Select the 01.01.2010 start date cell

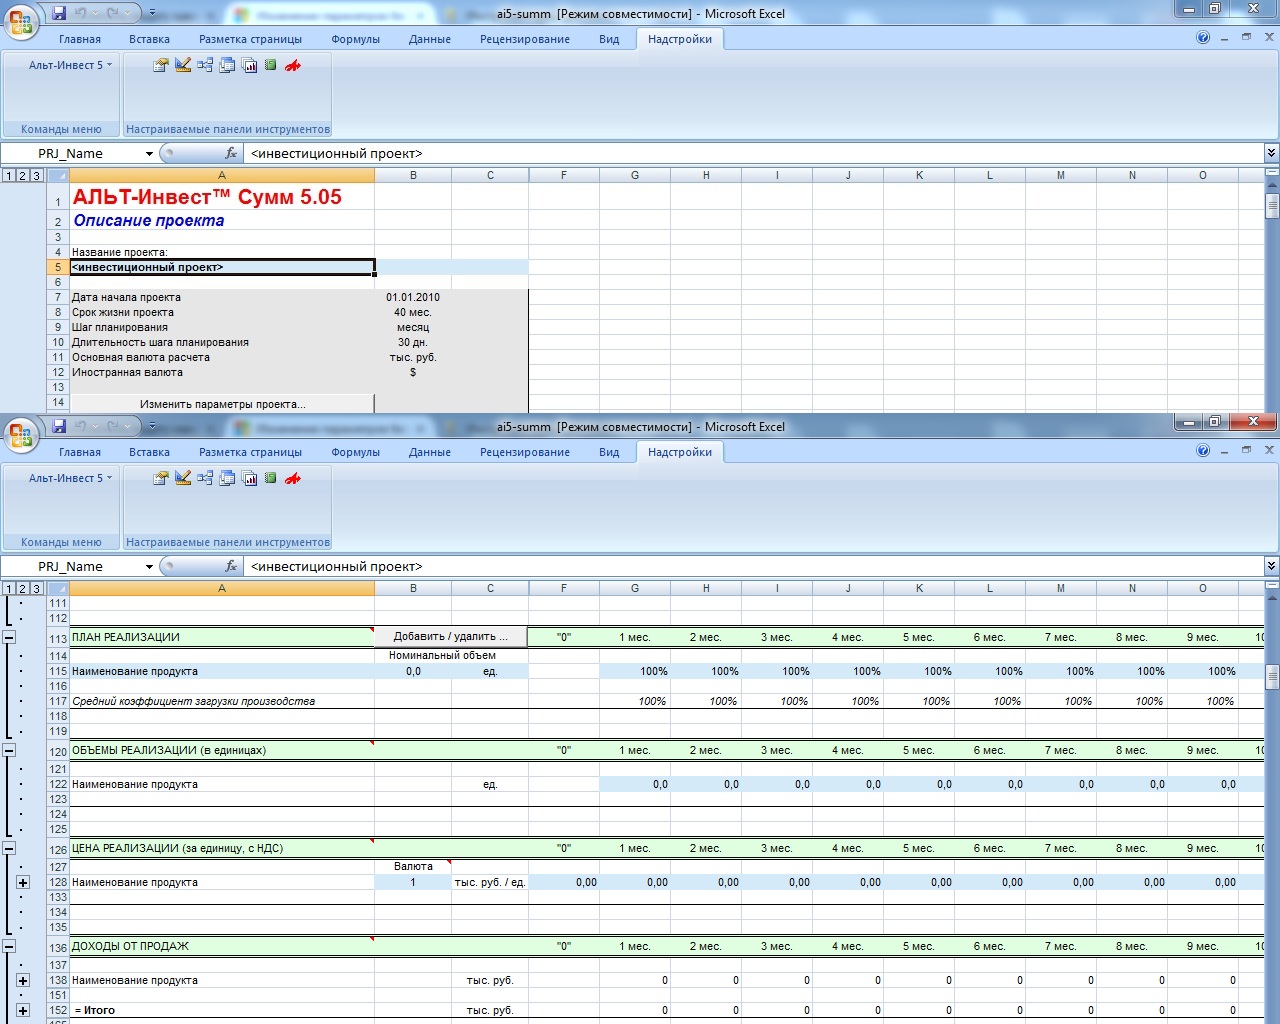point(413,297)
